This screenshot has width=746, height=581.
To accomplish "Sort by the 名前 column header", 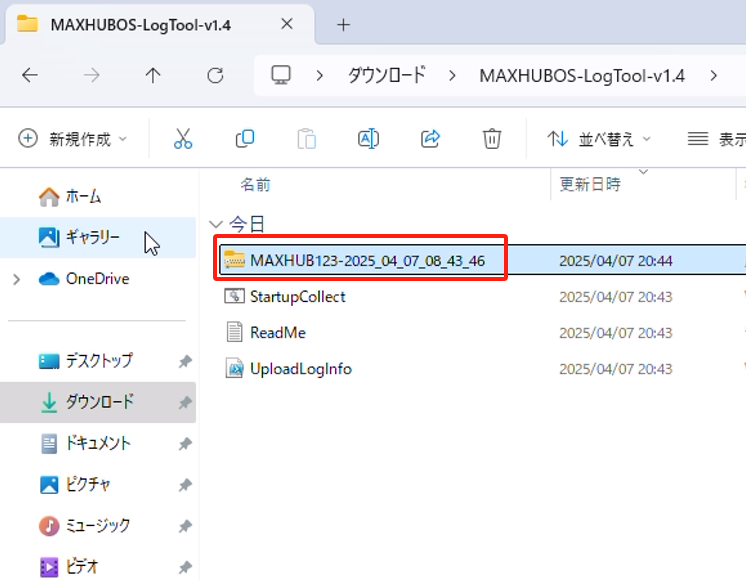I will click(x=255, y=184).
